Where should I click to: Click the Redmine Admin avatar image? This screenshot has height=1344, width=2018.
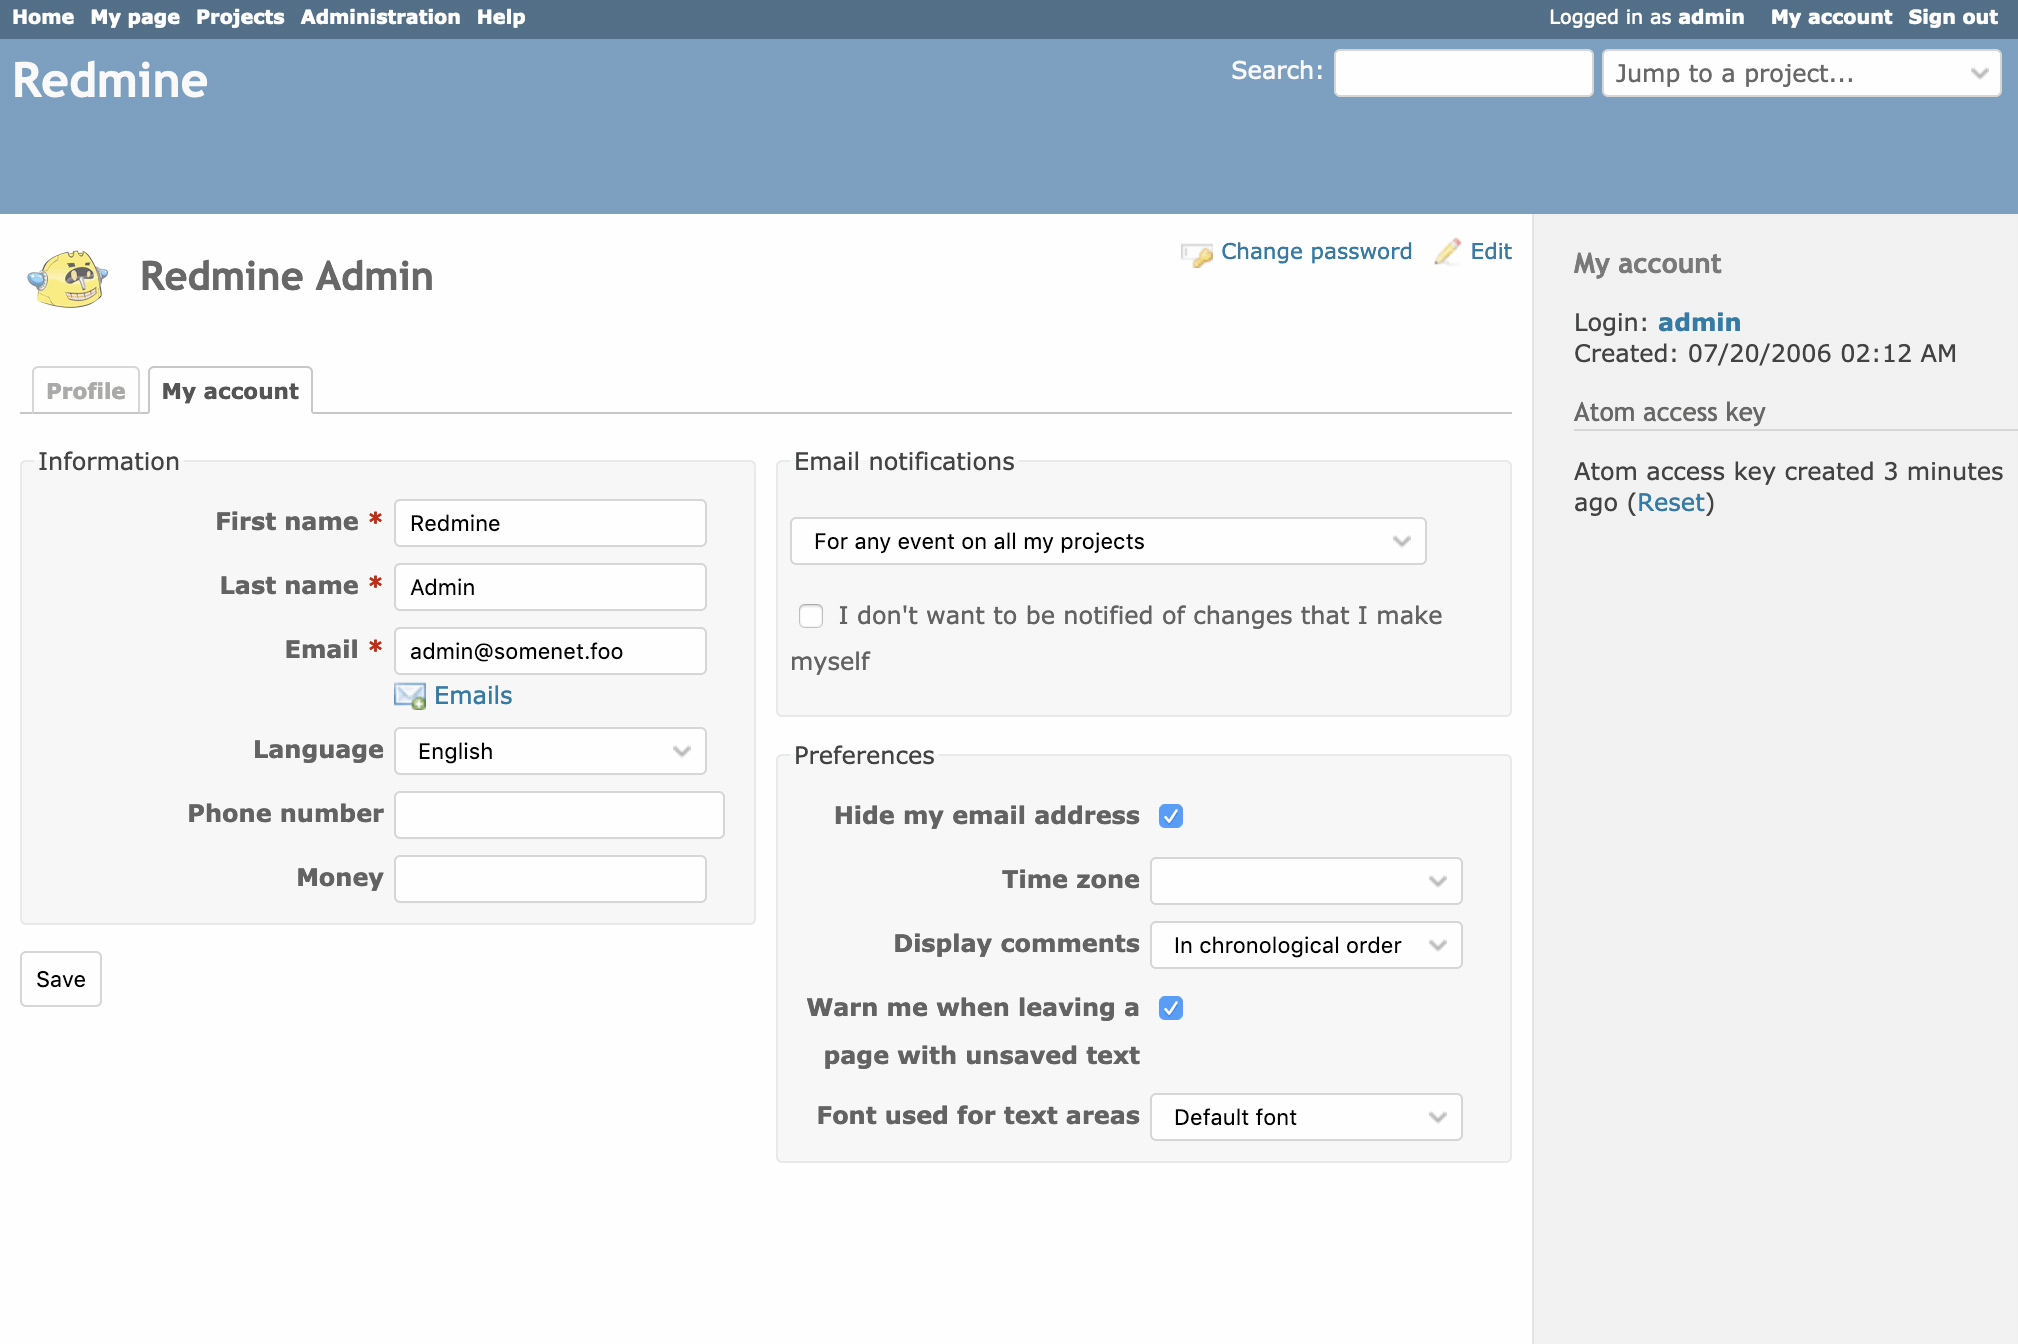pos(68,277)
